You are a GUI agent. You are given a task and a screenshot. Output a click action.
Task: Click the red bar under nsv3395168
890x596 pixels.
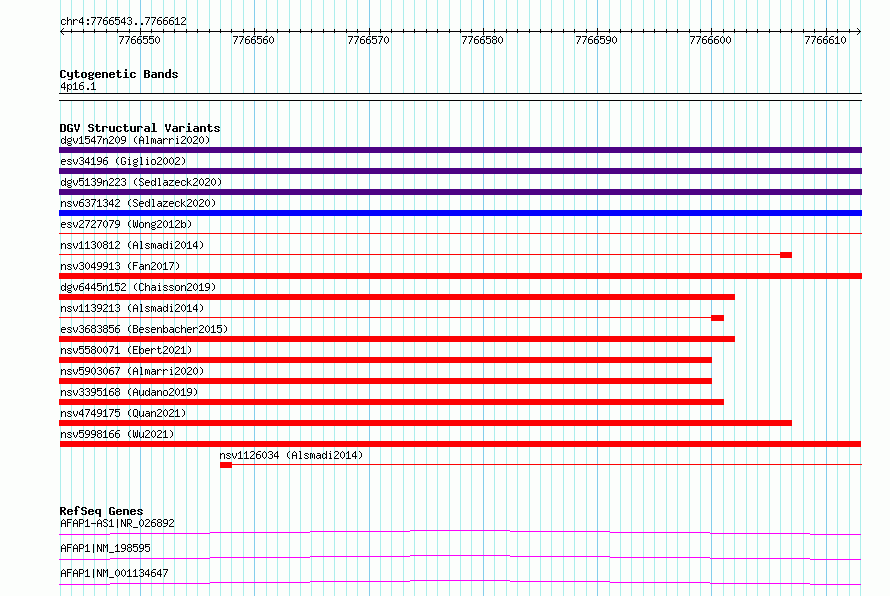point(391,402)
